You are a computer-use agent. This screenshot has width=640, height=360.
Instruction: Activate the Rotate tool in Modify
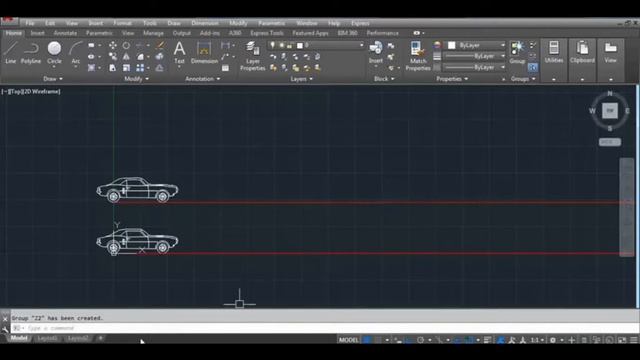[x=127, y=45]
